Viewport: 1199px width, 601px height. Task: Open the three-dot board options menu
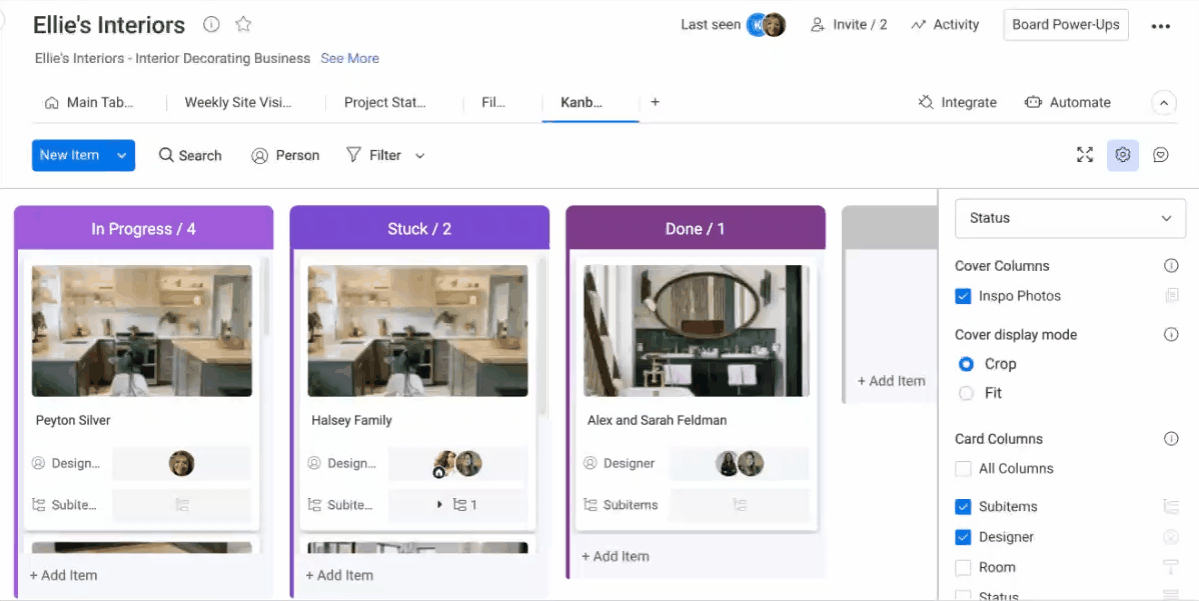pos(1160,26)
